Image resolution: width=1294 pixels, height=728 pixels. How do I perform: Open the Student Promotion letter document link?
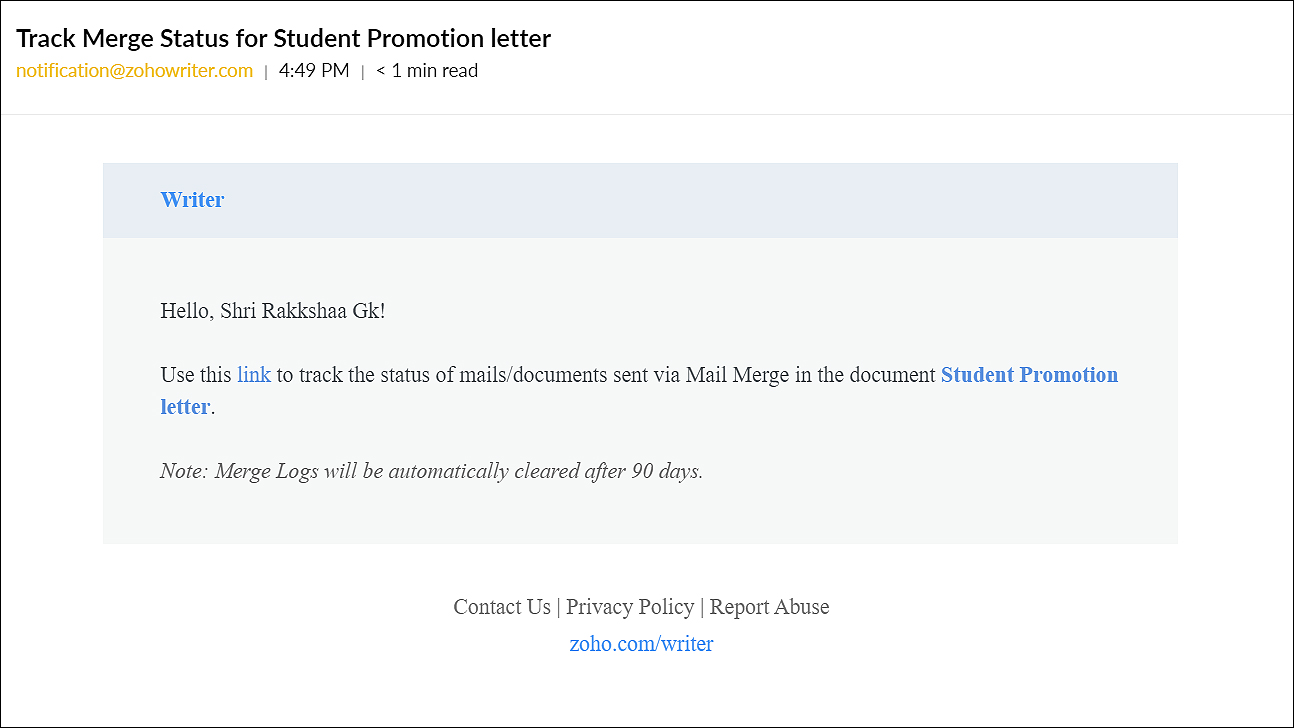pos(639,390)
